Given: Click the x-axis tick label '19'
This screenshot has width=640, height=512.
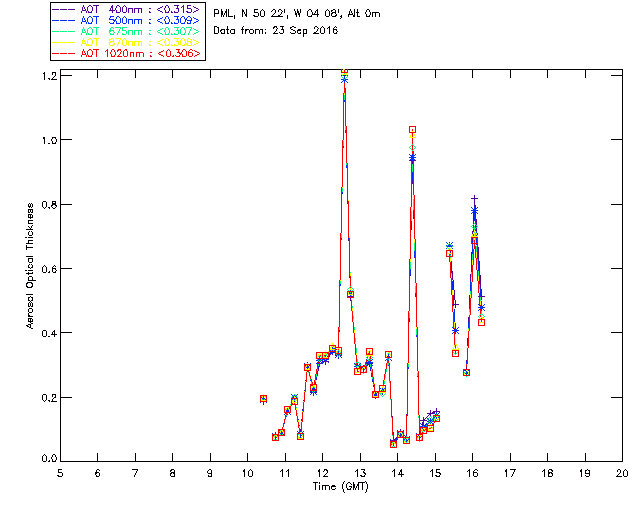Looking at the screenshot, I should 585,473.
